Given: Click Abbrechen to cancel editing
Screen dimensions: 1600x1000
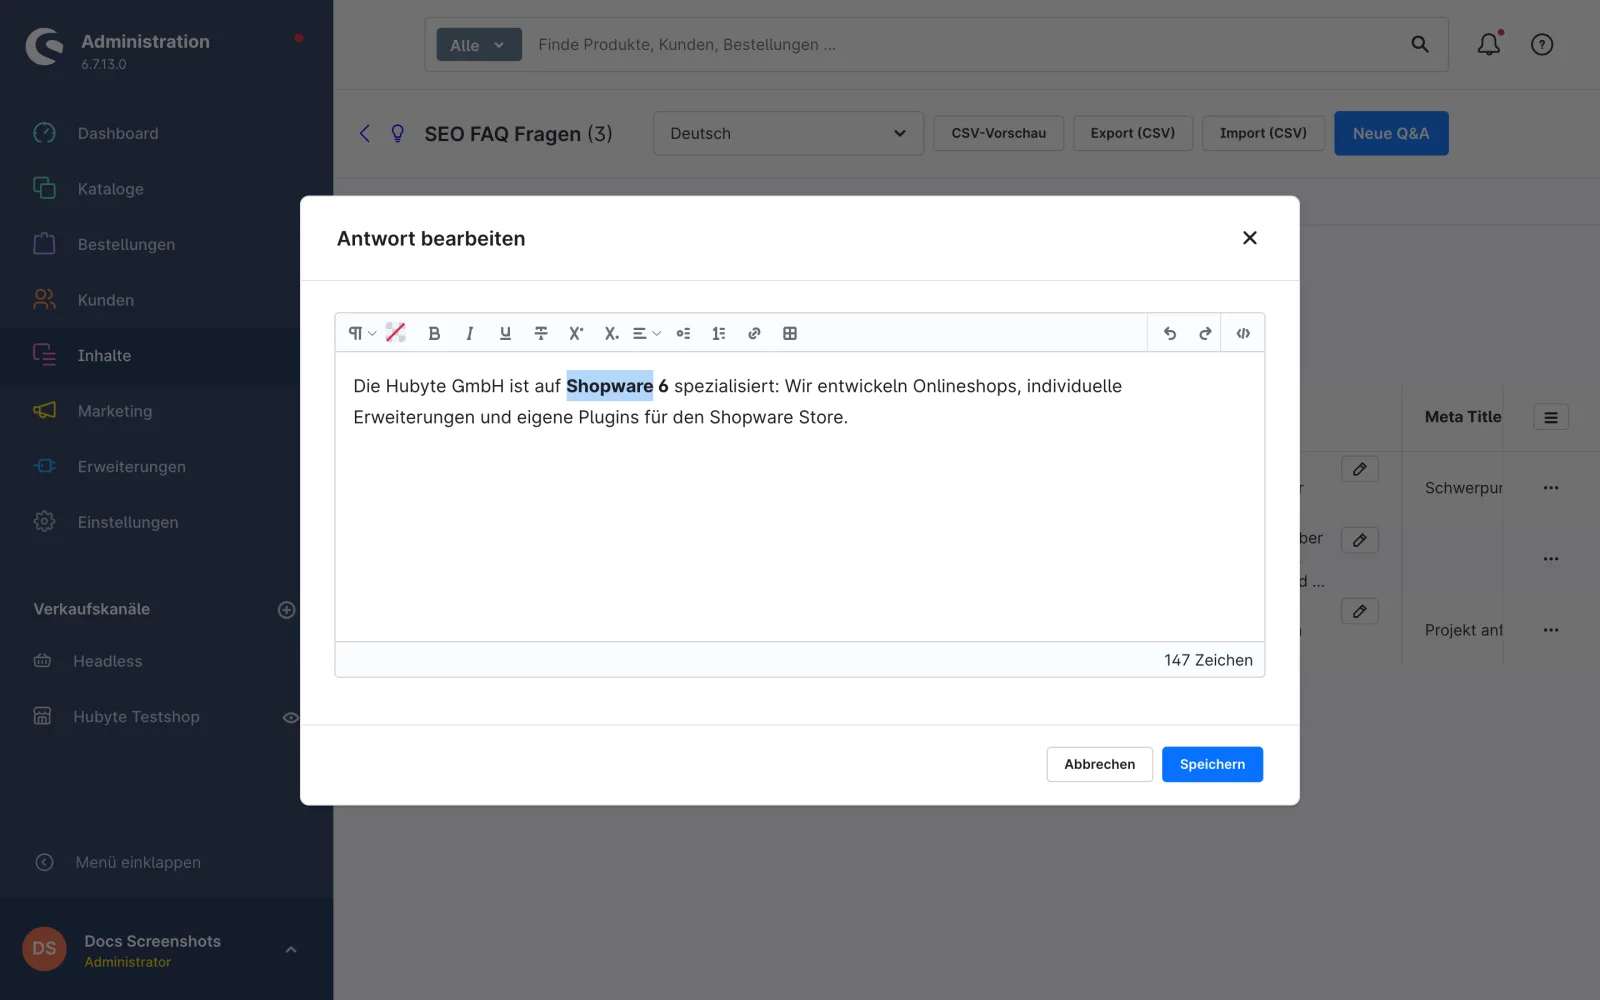Looking at the screenshot, I should pos(1099,764).
